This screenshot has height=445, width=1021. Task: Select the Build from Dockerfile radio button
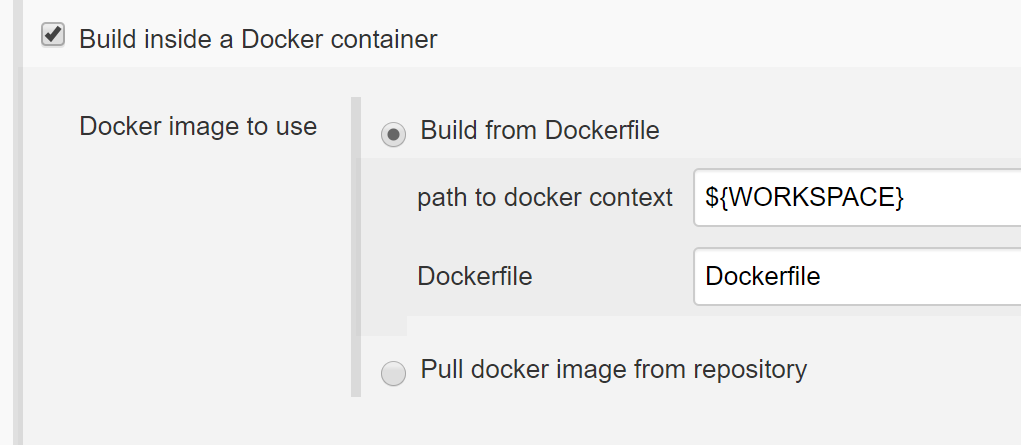click(394, 134)
